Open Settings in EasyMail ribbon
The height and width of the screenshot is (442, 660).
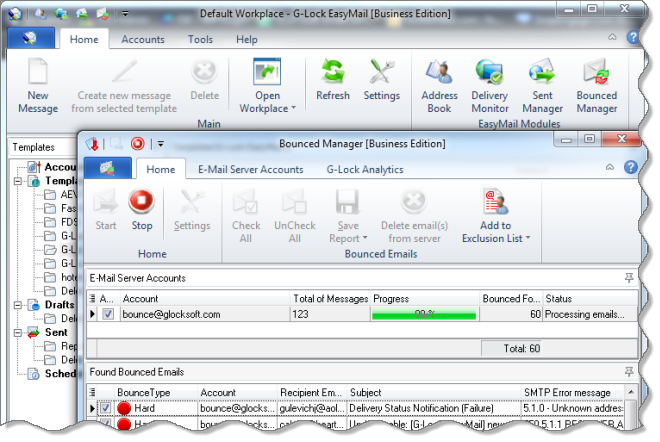(x=381, y=80)
